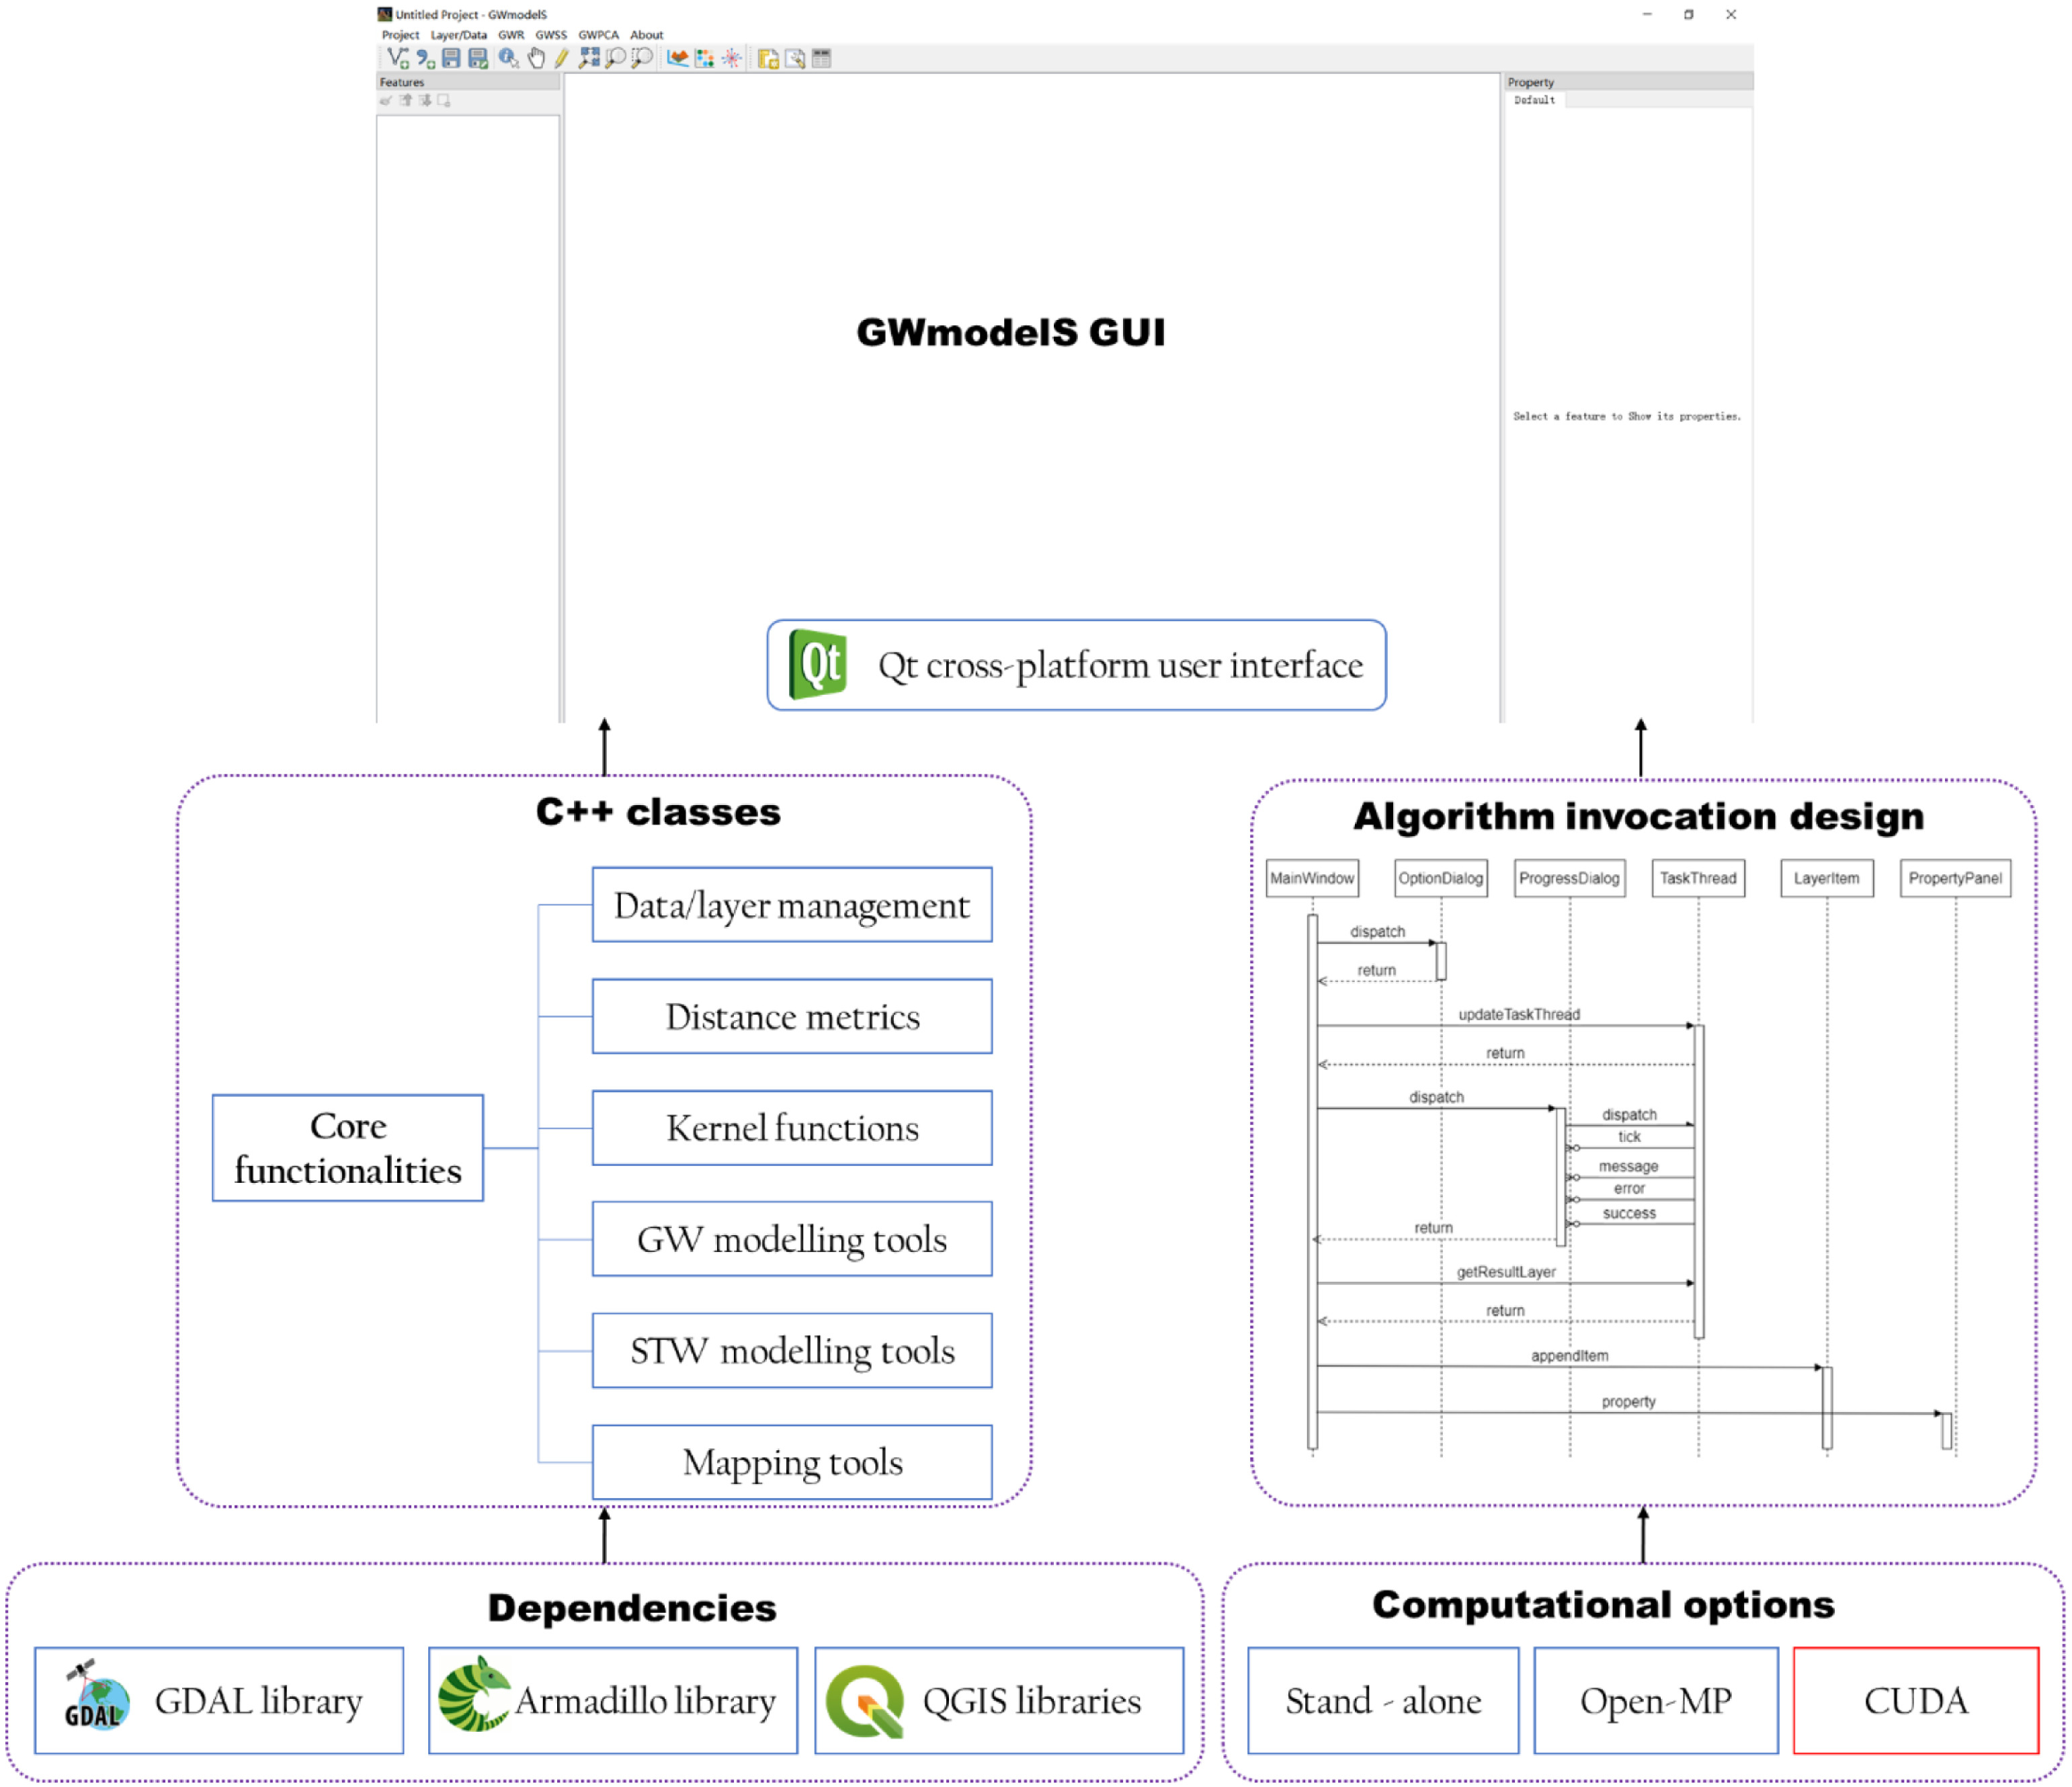2072x1787 pixels.
Task: Click the Open-MP option box
Action: click(1655, 1700)
